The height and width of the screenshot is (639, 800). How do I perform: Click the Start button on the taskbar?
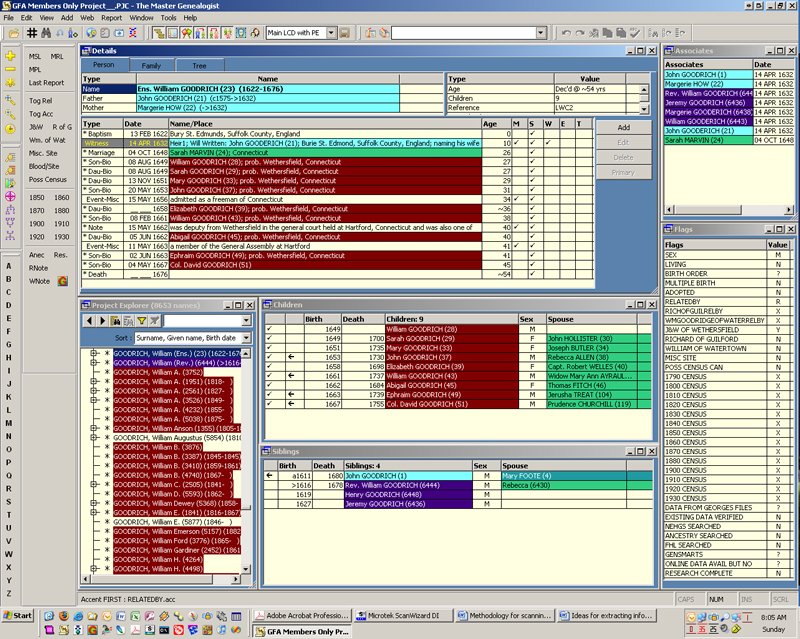pyautogui.click(x=18, y=616)
